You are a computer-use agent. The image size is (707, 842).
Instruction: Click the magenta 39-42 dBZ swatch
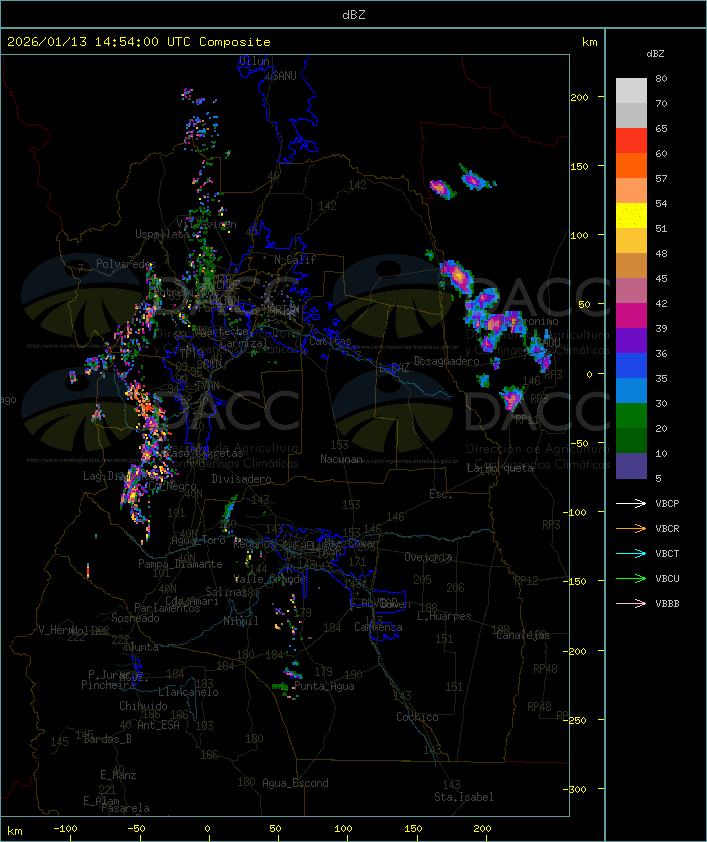[x=631, y=316]
